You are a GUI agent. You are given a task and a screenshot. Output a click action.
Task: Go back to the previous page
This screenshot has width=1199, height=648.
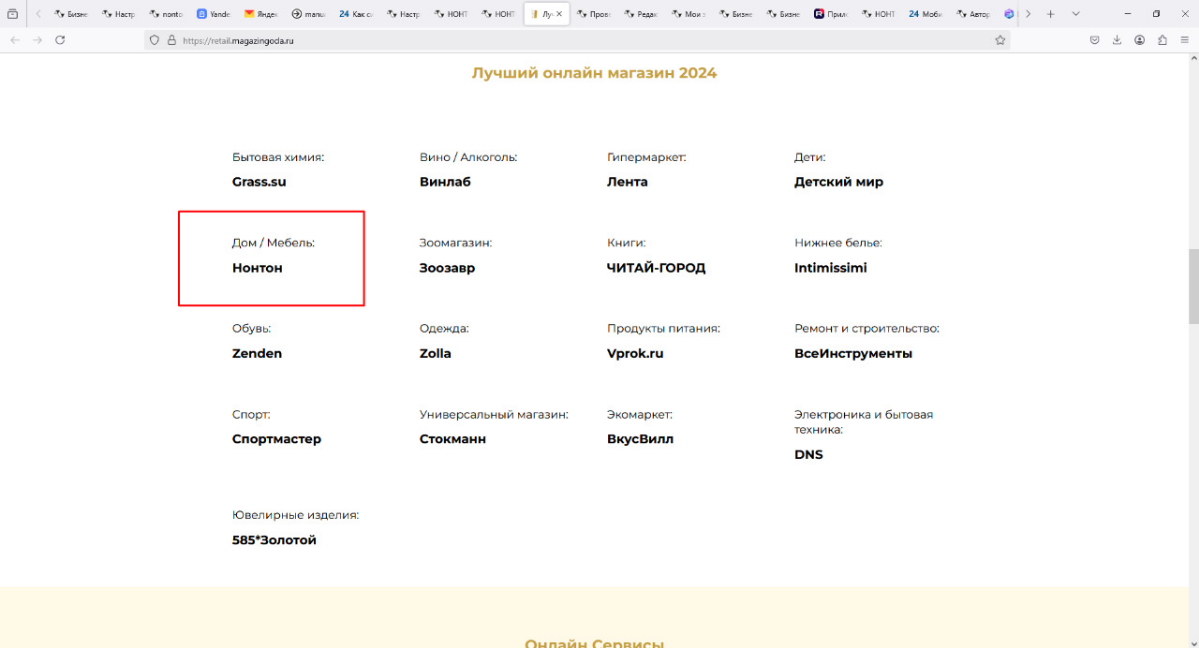15,40
